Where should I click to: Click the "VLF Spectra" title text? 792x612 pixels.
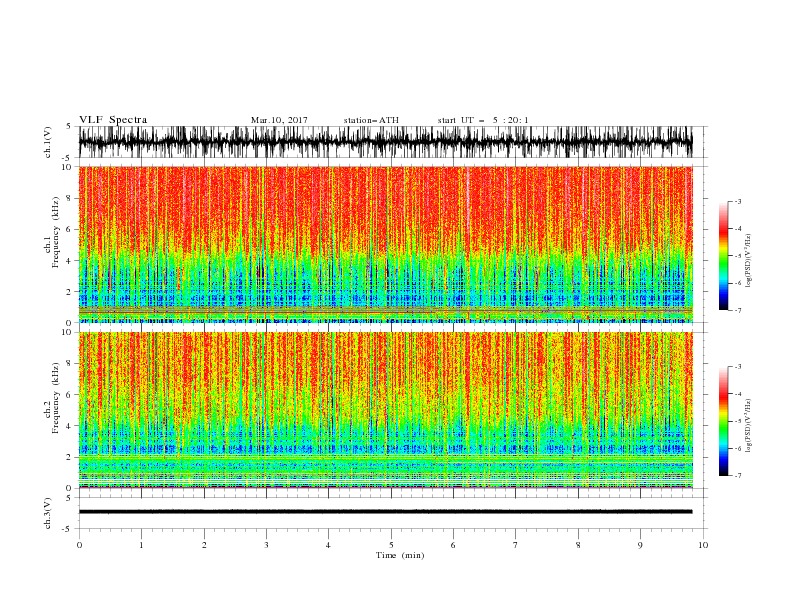[113, 120]
